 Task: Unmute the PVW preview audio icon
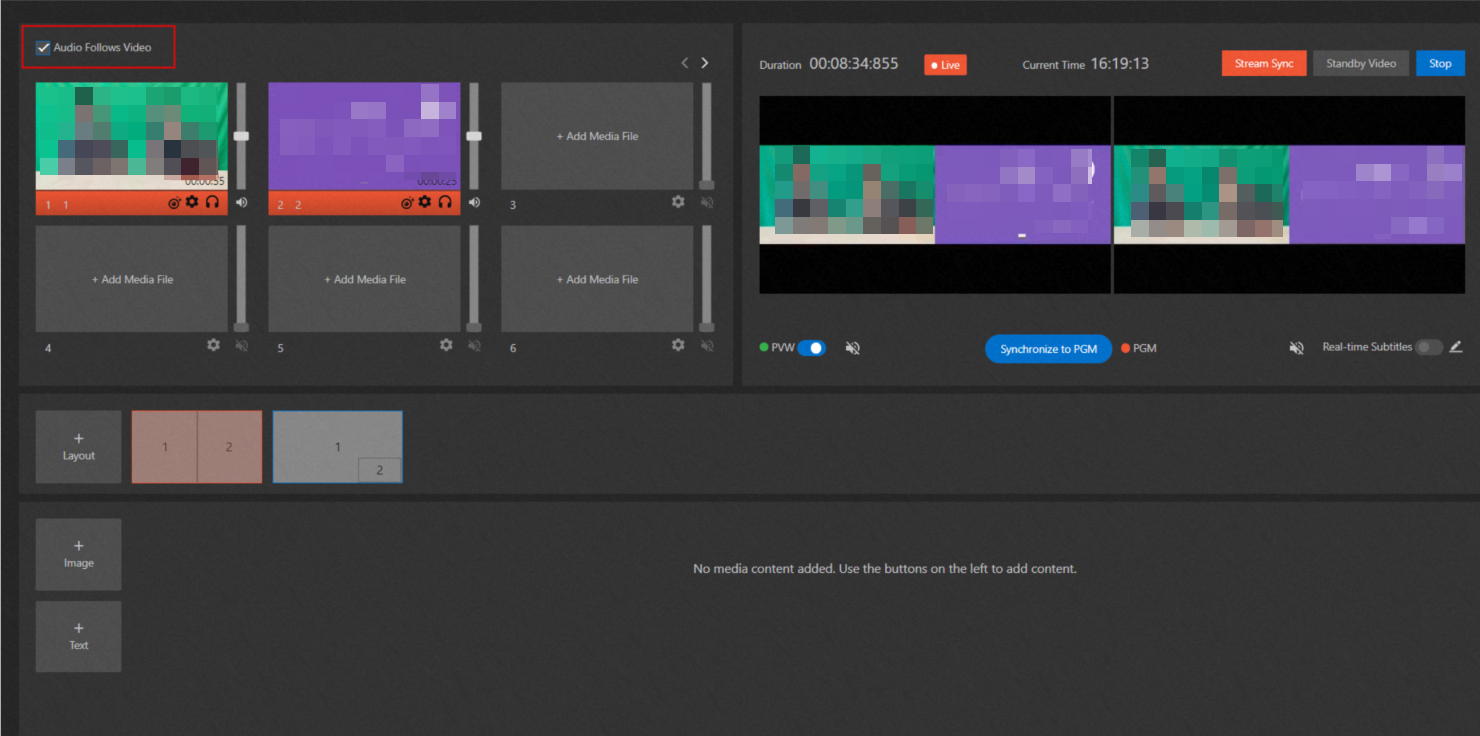tap(852, 348)
